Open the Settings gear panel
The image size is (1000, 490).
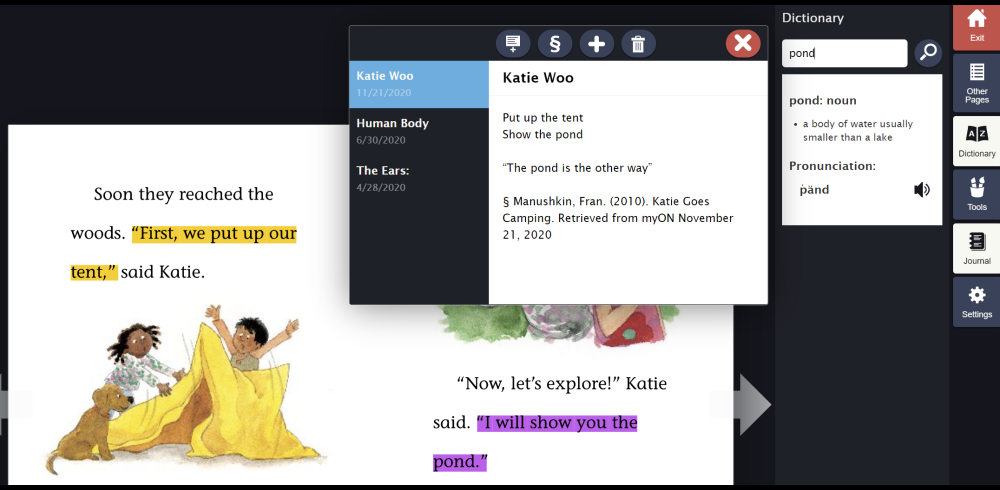(x=976, y=302)
